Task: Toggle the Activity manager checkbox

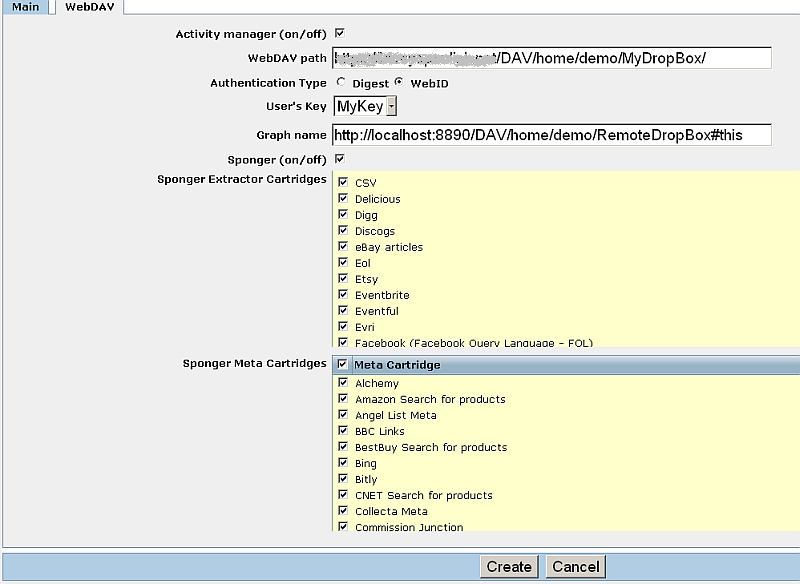Action: pos(340,34)
